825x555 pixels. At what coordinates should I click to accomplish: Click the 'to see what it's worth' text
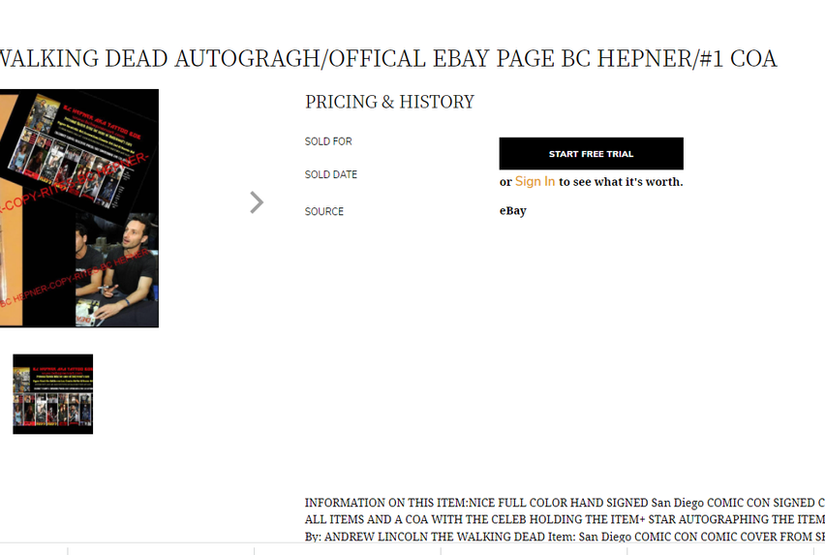click(x=621, y=182)
